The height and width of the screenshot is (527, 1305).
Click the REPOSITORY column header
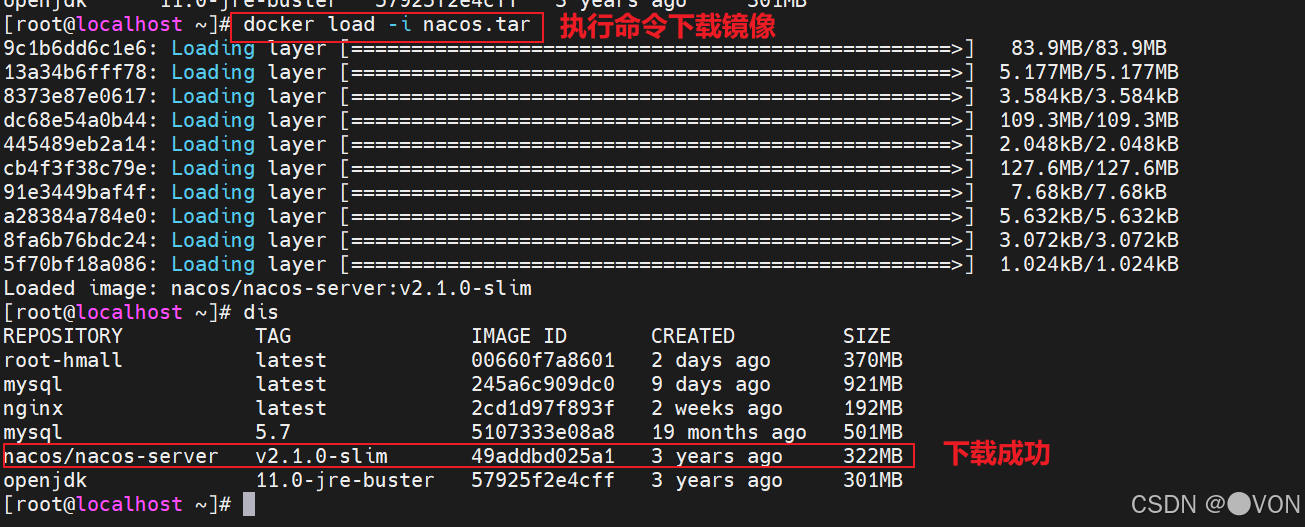click(x=63, y=336)
